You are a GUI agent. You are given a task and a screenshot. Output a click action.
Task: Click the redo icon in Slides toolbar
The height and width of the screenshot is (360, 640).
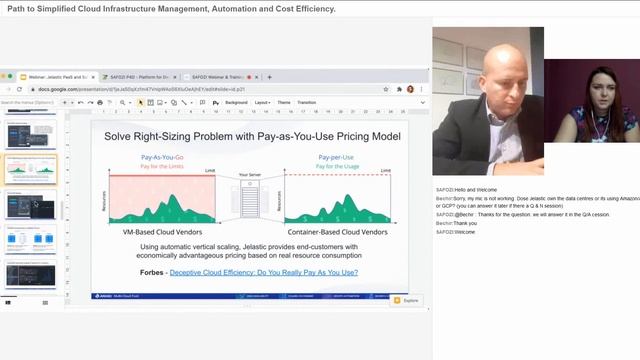coord(90,102)
